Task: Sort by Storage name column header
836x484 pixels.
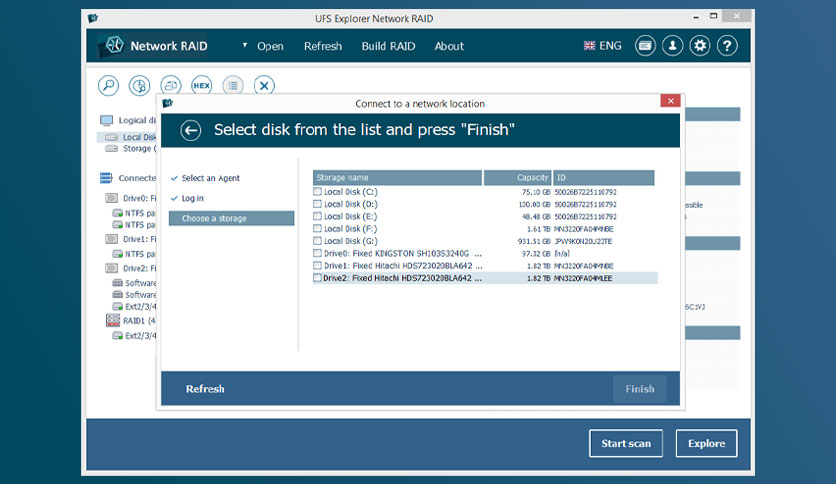Action: point(397,178)
